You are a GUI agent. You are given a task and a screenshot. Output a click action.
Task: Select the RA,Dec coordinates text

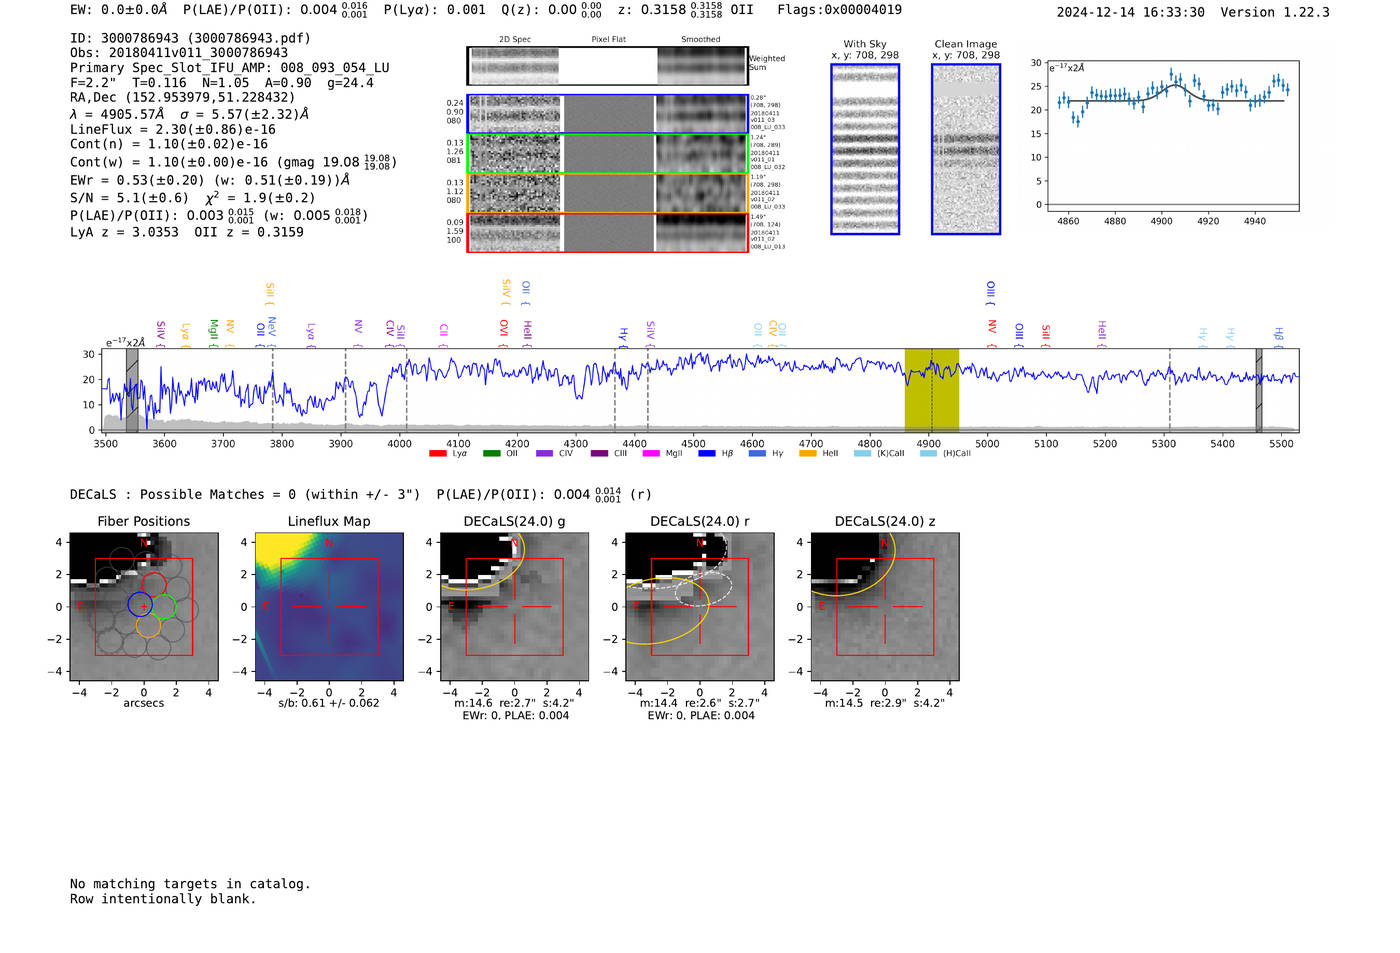pos(183,97)
